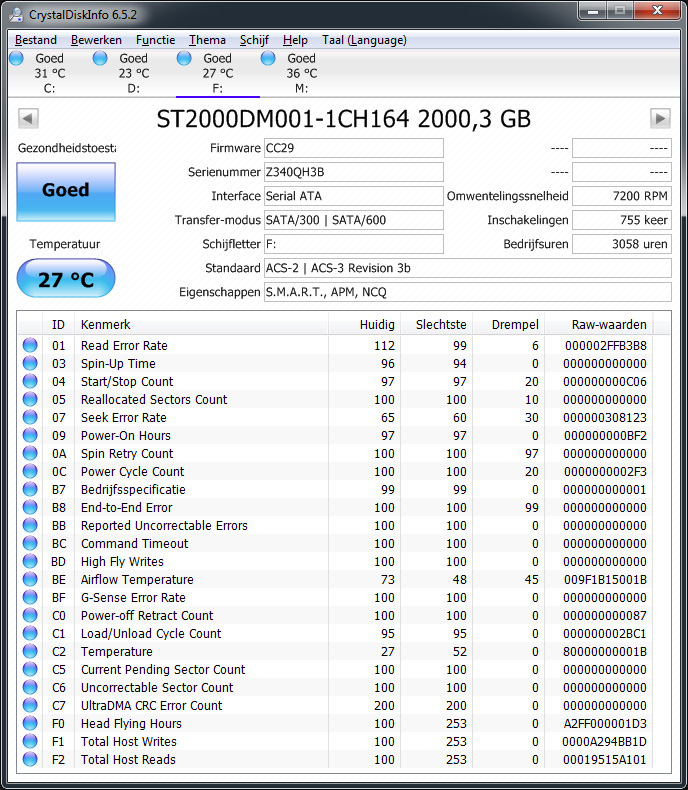This screenshot has width=688, height=790.
Task: Click the Schijfletter field F:
Action: pyautogui.click(x=354, y=244)
